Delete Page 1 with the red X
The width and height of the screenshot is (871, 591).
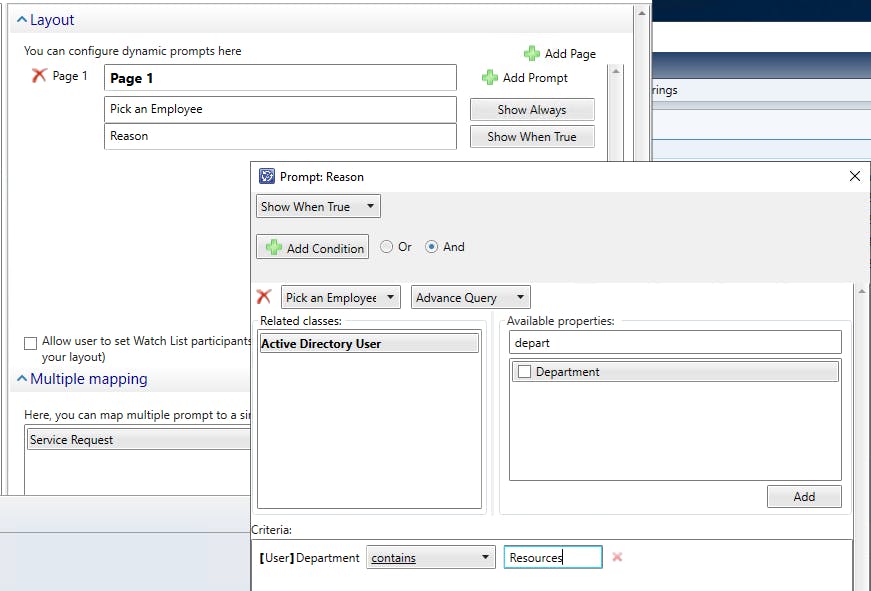39,75
